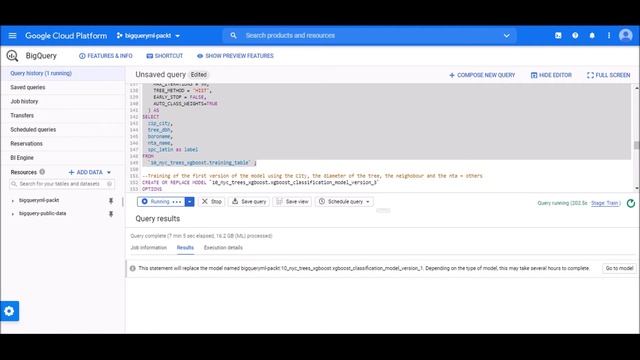Switch to the Job information tab
Screen dimensions: 640x360
pos(149,248)
